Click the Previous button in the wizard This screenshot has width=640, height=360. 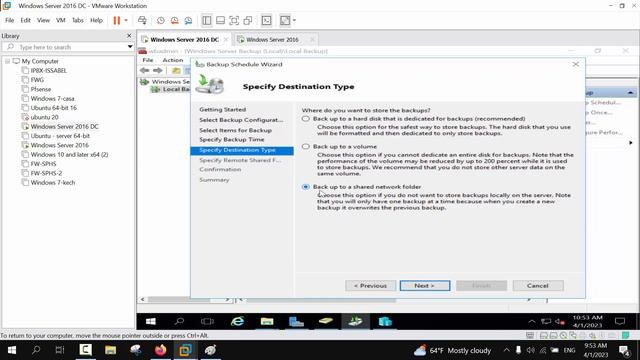click(x=370, y=286)
